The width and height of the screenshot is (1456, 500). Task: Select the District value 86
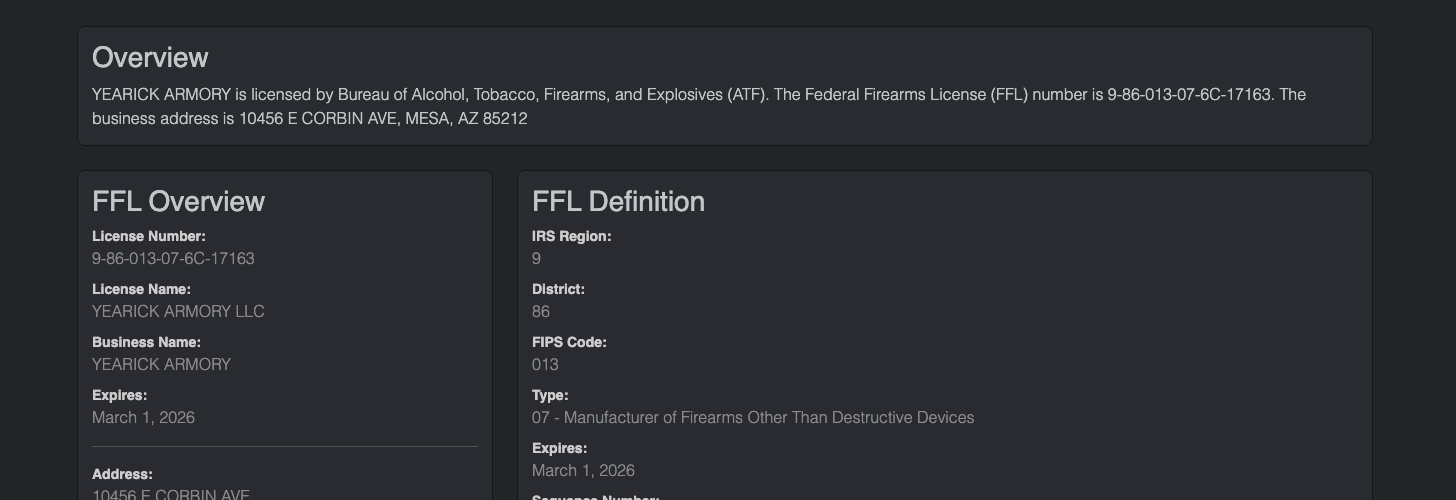[x=541, y=312]
